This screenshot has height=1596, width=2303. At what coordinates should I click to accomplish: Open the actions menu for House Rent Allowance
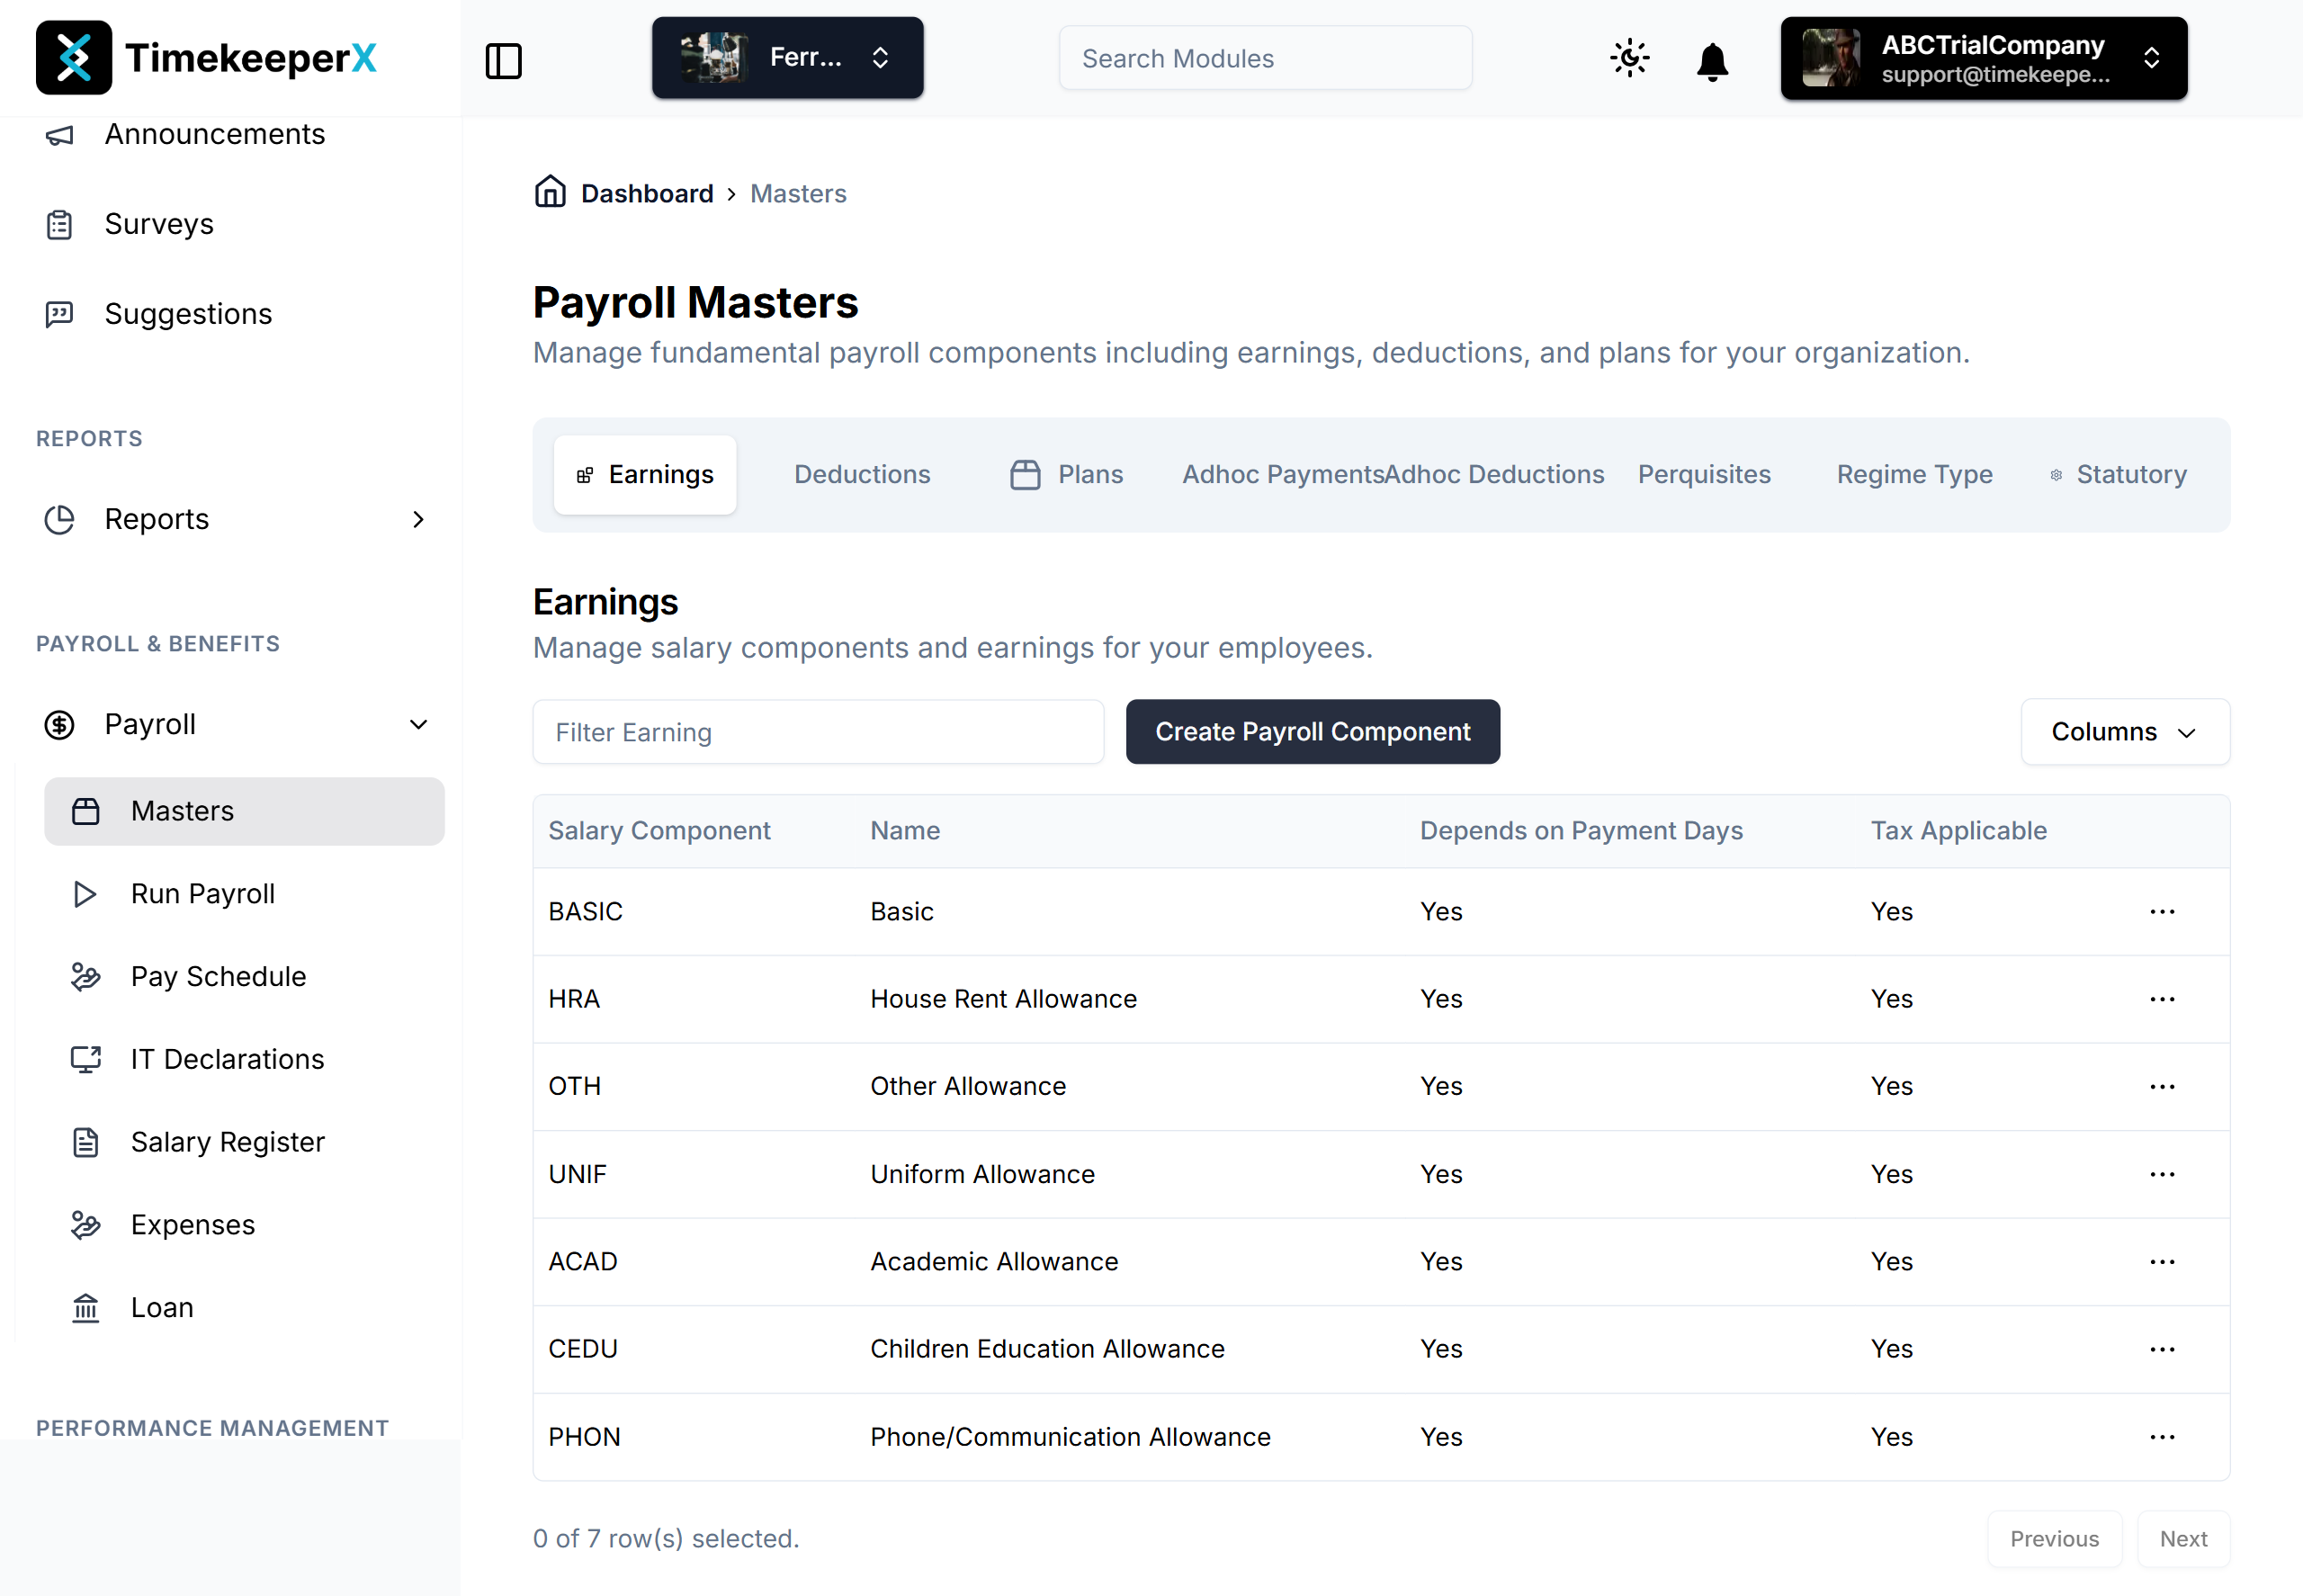click(2162, 999)
